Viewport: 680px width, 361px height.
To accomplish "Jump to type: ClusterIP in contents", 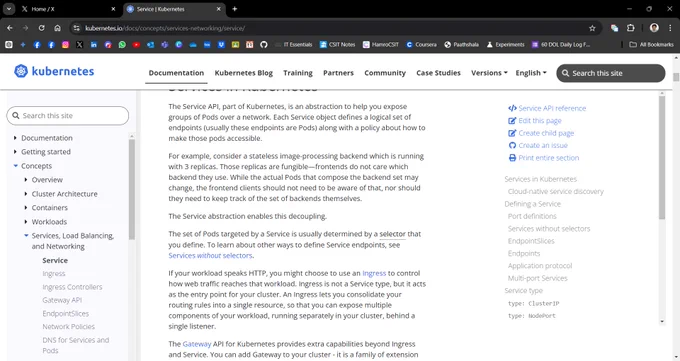I will point(533,303).
